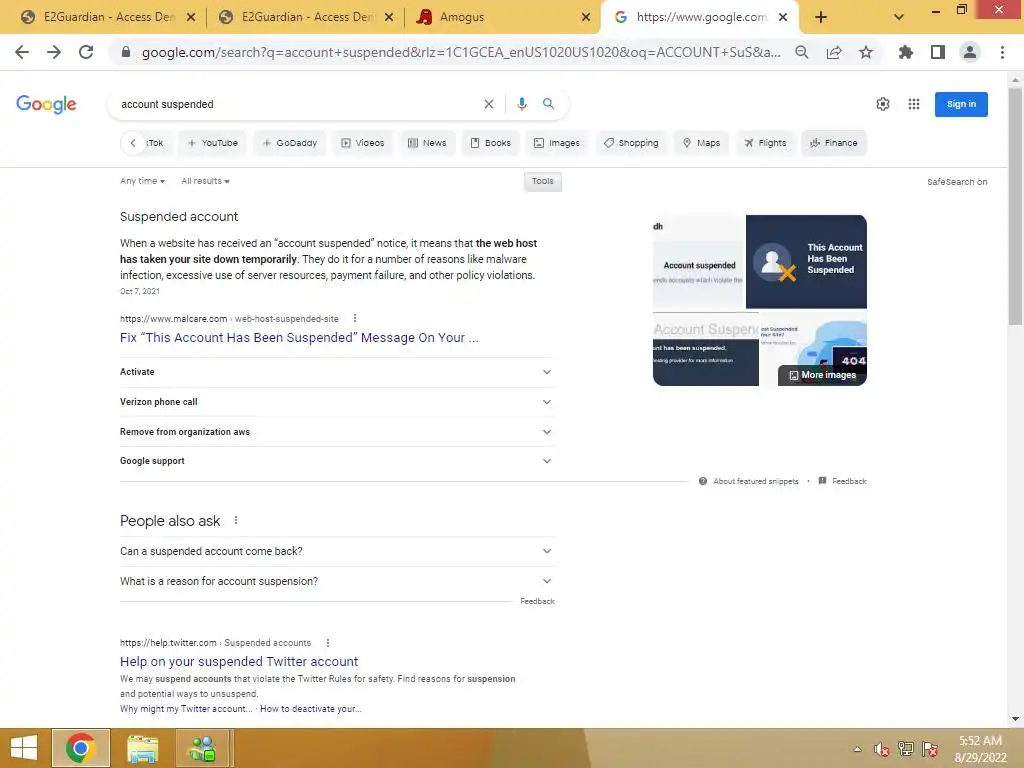Viewport: 1024px width, 768px height.
Task: Expand the Activate section
Action: coord(336,372)
